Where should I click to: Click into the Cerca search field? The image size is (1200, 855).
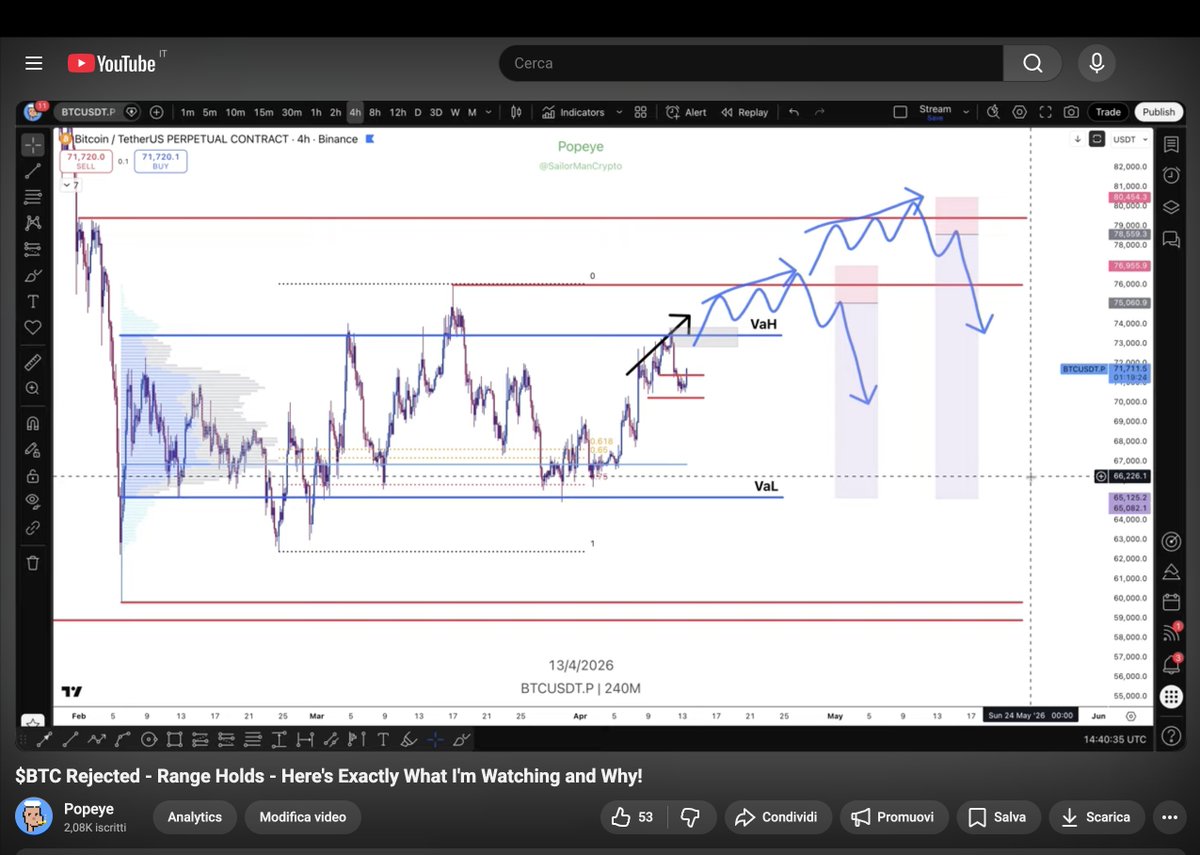[750, 63]
